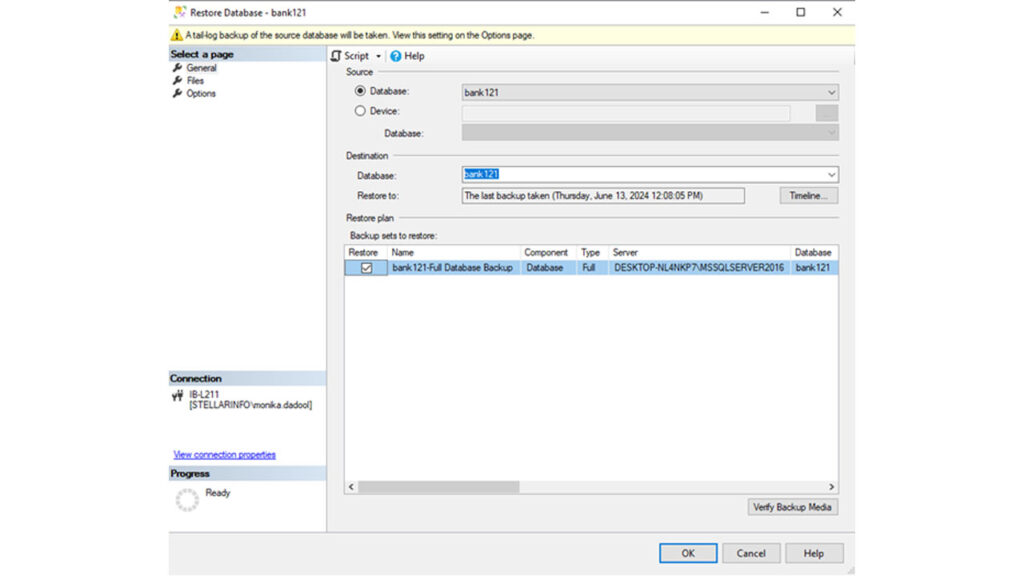The width and height of the screenshot is (1024, 576).
Task: Maximize the Restore Database window
Action: coord(801,12)
